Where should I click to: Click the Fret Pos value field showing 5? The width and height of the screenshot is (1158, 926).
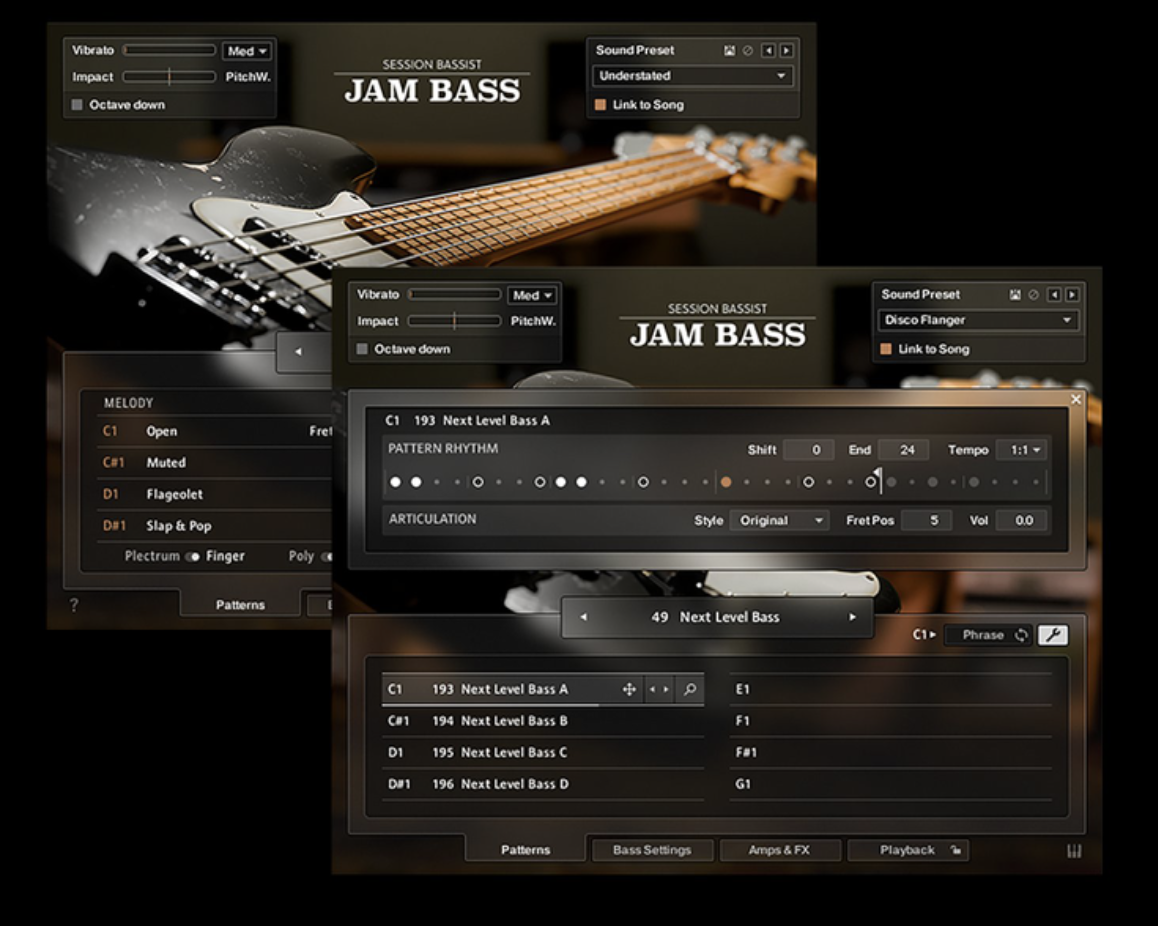(x=926, y=521)
